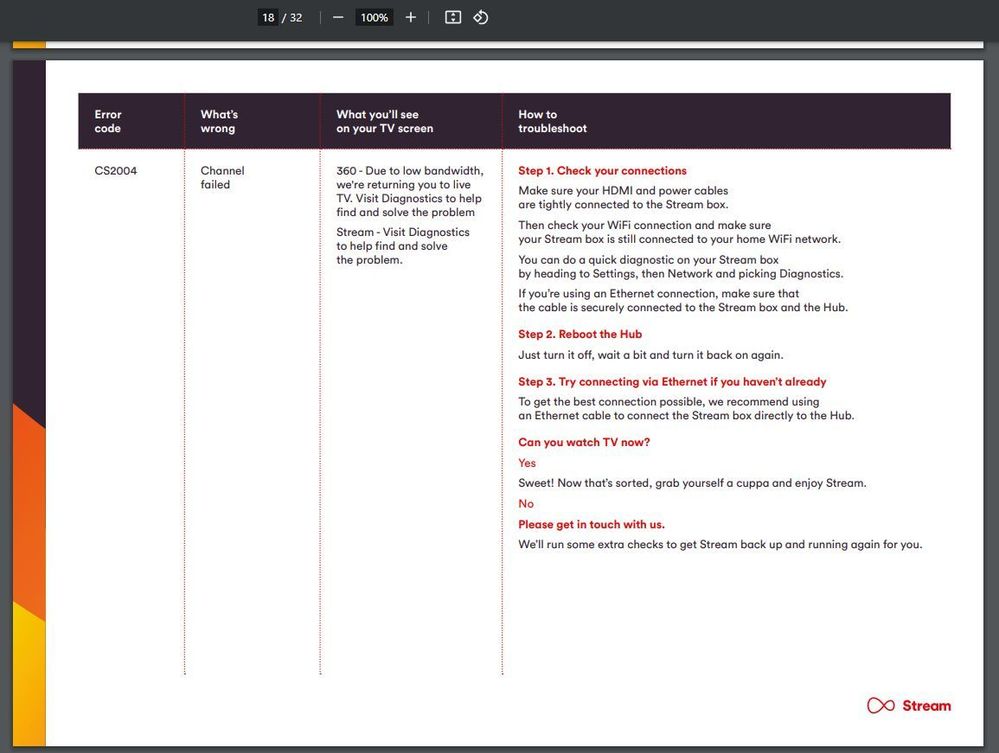Click 'To get the best connection possible' text
Viewport: 999px width, 753px height.
click(x=686, y=408)
